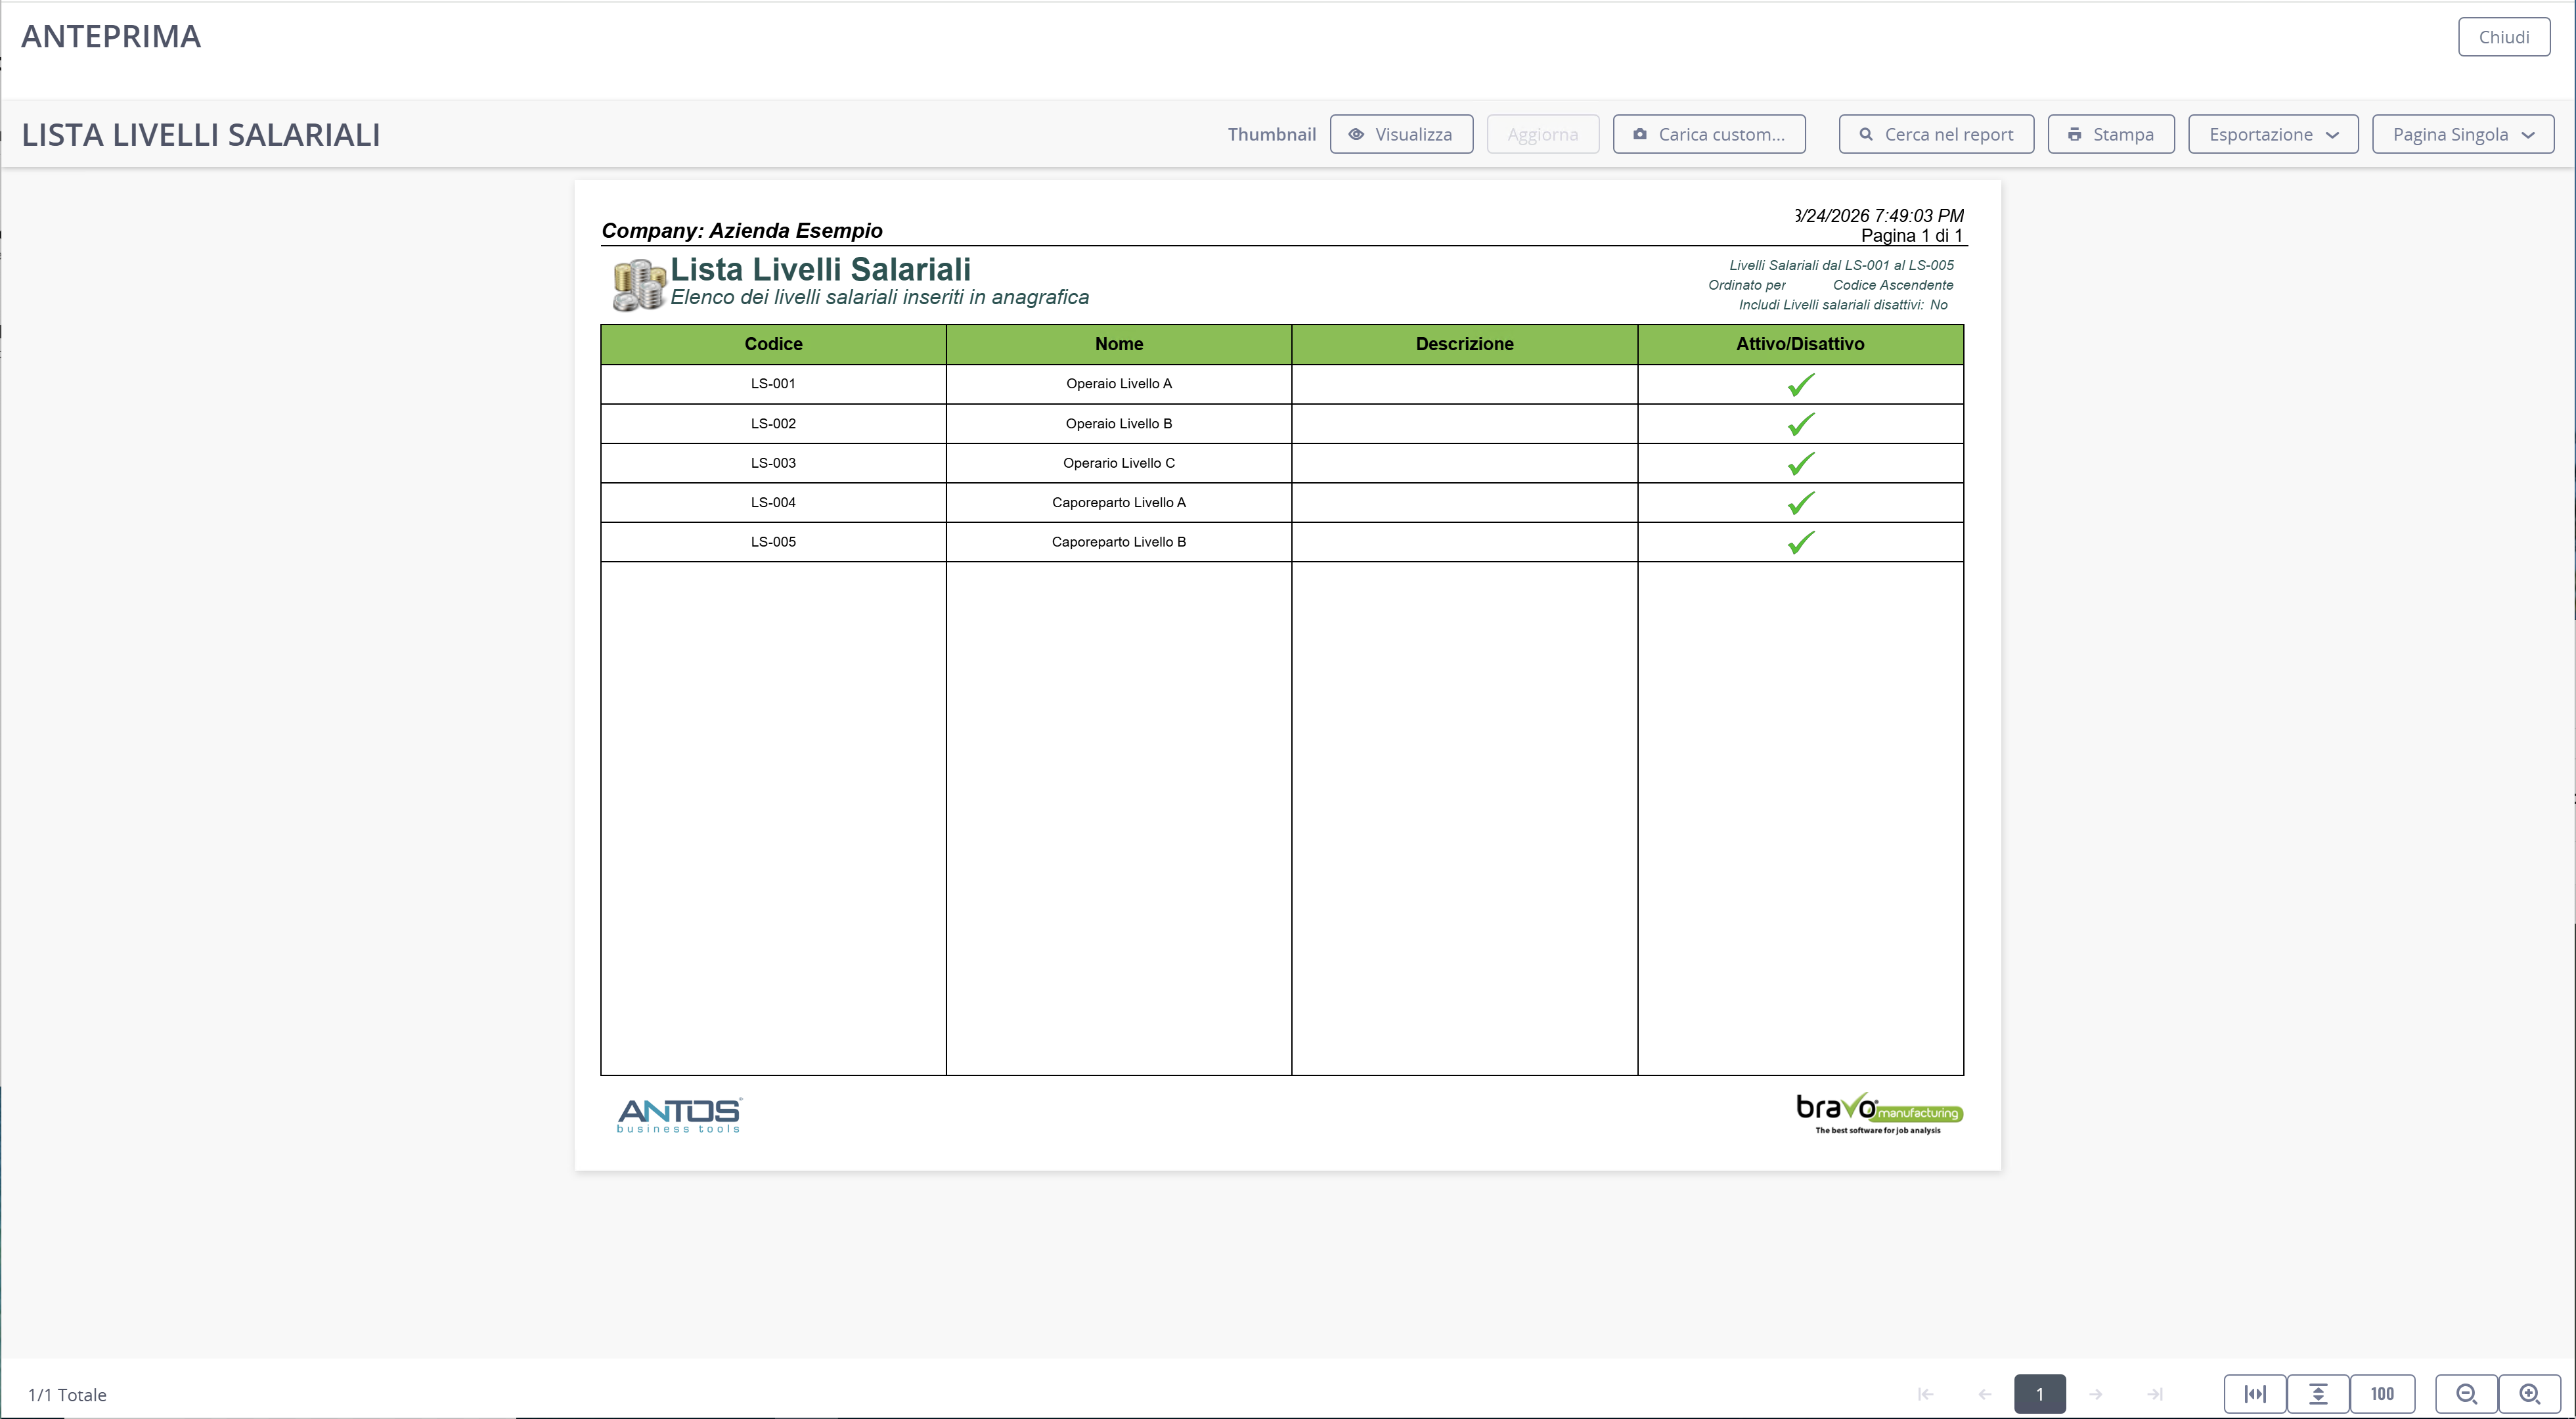Screen dimensions: 2576x1419
Task: Zoom out of the report preview
Action: [x=2466, y=1394]
